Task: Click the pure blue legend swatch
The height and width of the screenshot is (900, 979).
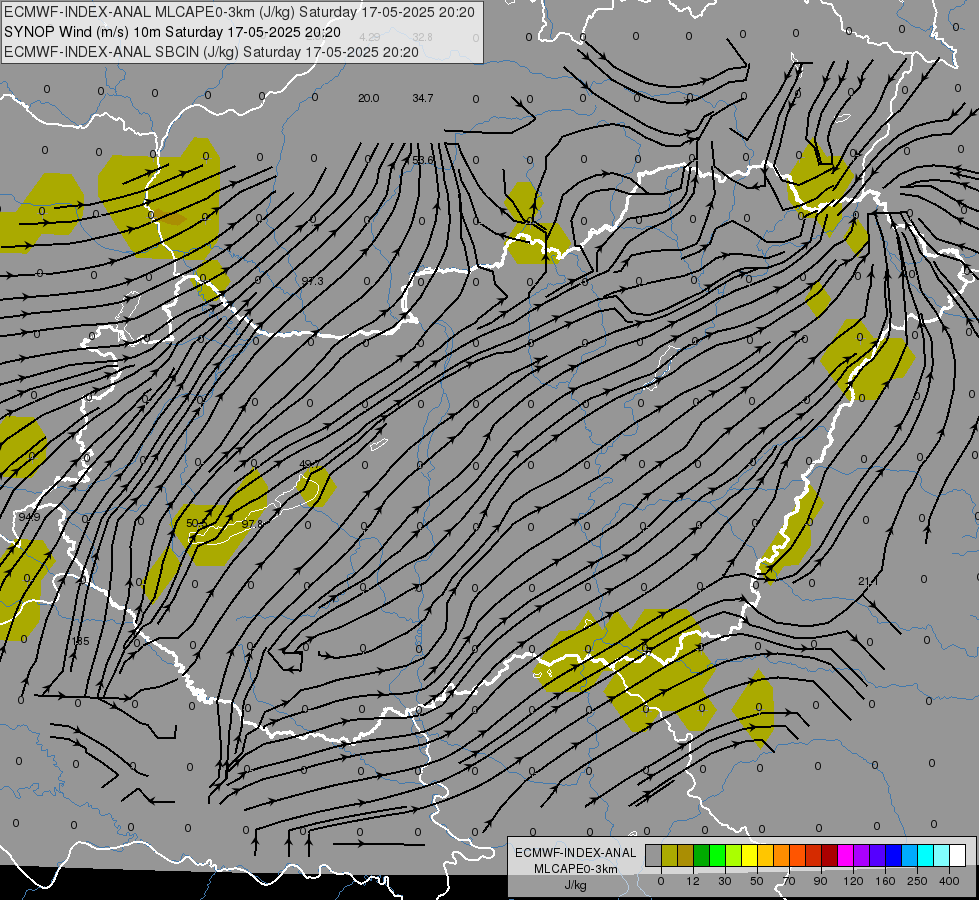Action: tap(893, 855)
